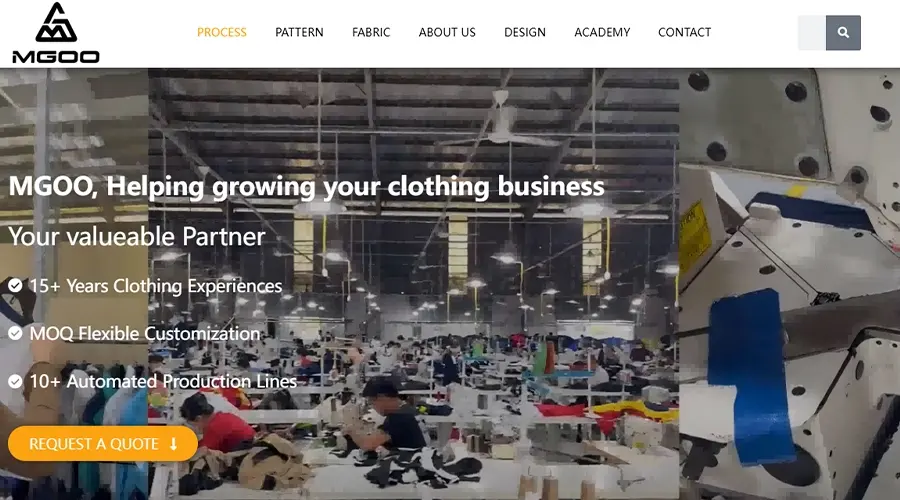Click the MGOO Helping growing your clothing business headline
This screenshot has width=900, height=500.
point(307,187)
